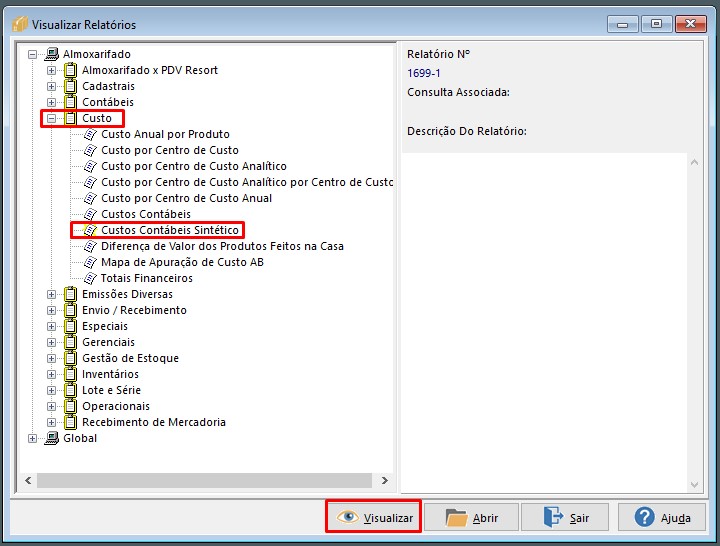This screenshot has width=720, height=546.
Task: Click the tree horizontal scrollbar thumb
Action: 204,481
